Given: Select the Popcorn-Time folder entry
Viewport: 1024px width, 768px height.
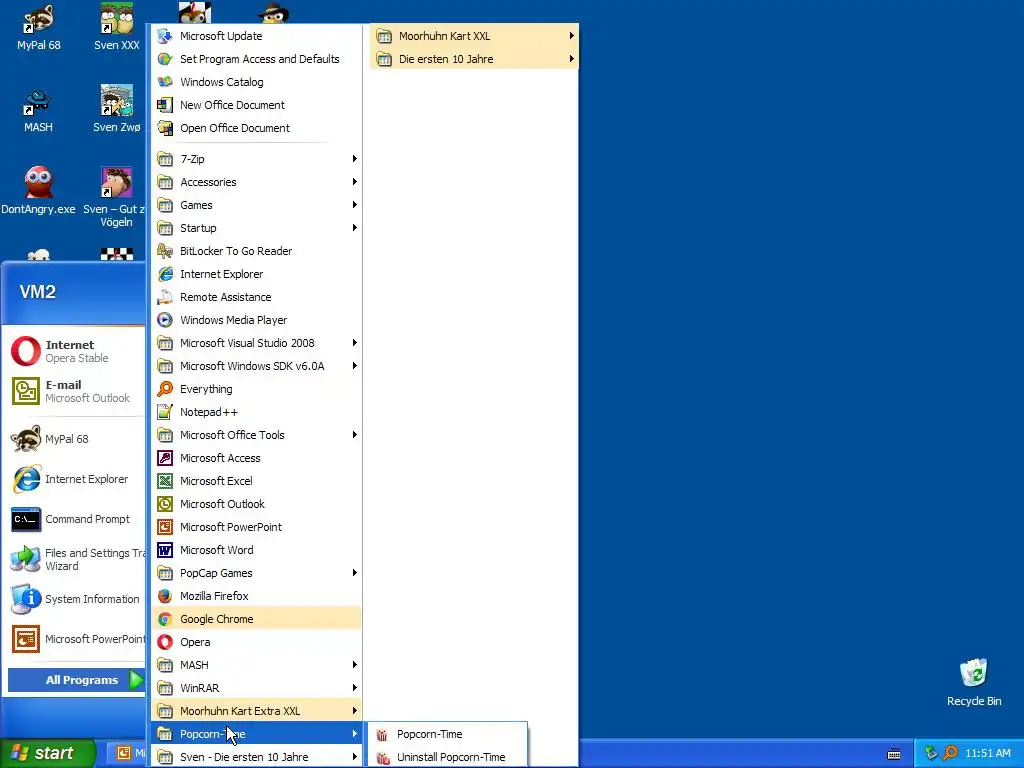Looking at the screenshot, I should pos(257,734).
